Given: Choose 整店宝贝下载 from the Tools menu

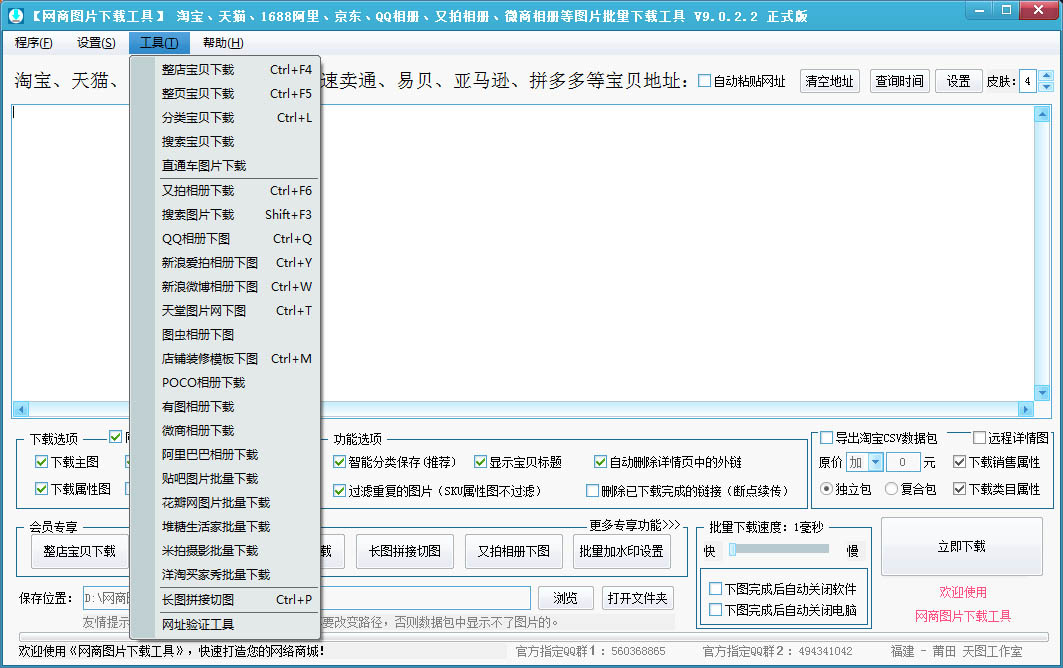Looking at the screenshot, I should [237, 70].
